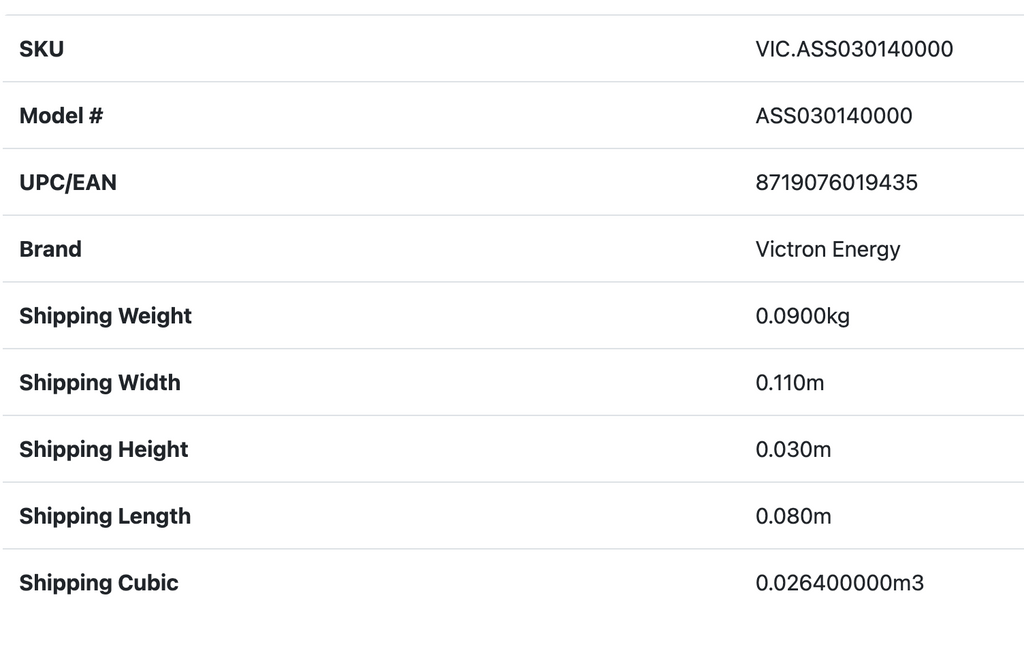The image size is (1024, 651).
Task: Click the Model # label
Action: click(x=61, y=116)
